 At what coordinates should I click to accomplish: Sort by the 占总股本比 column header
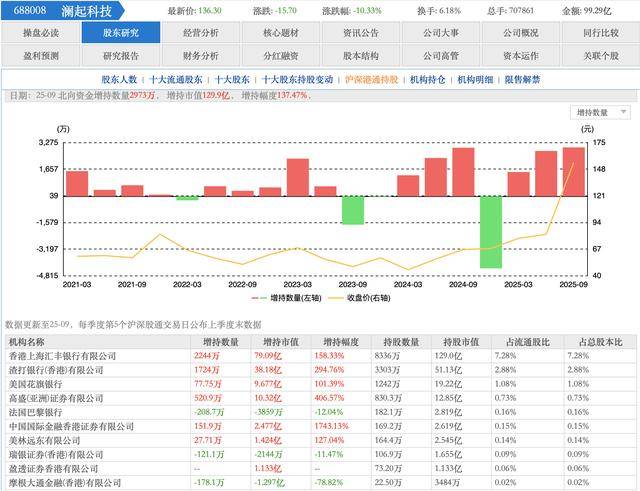(x=600, y=342)
